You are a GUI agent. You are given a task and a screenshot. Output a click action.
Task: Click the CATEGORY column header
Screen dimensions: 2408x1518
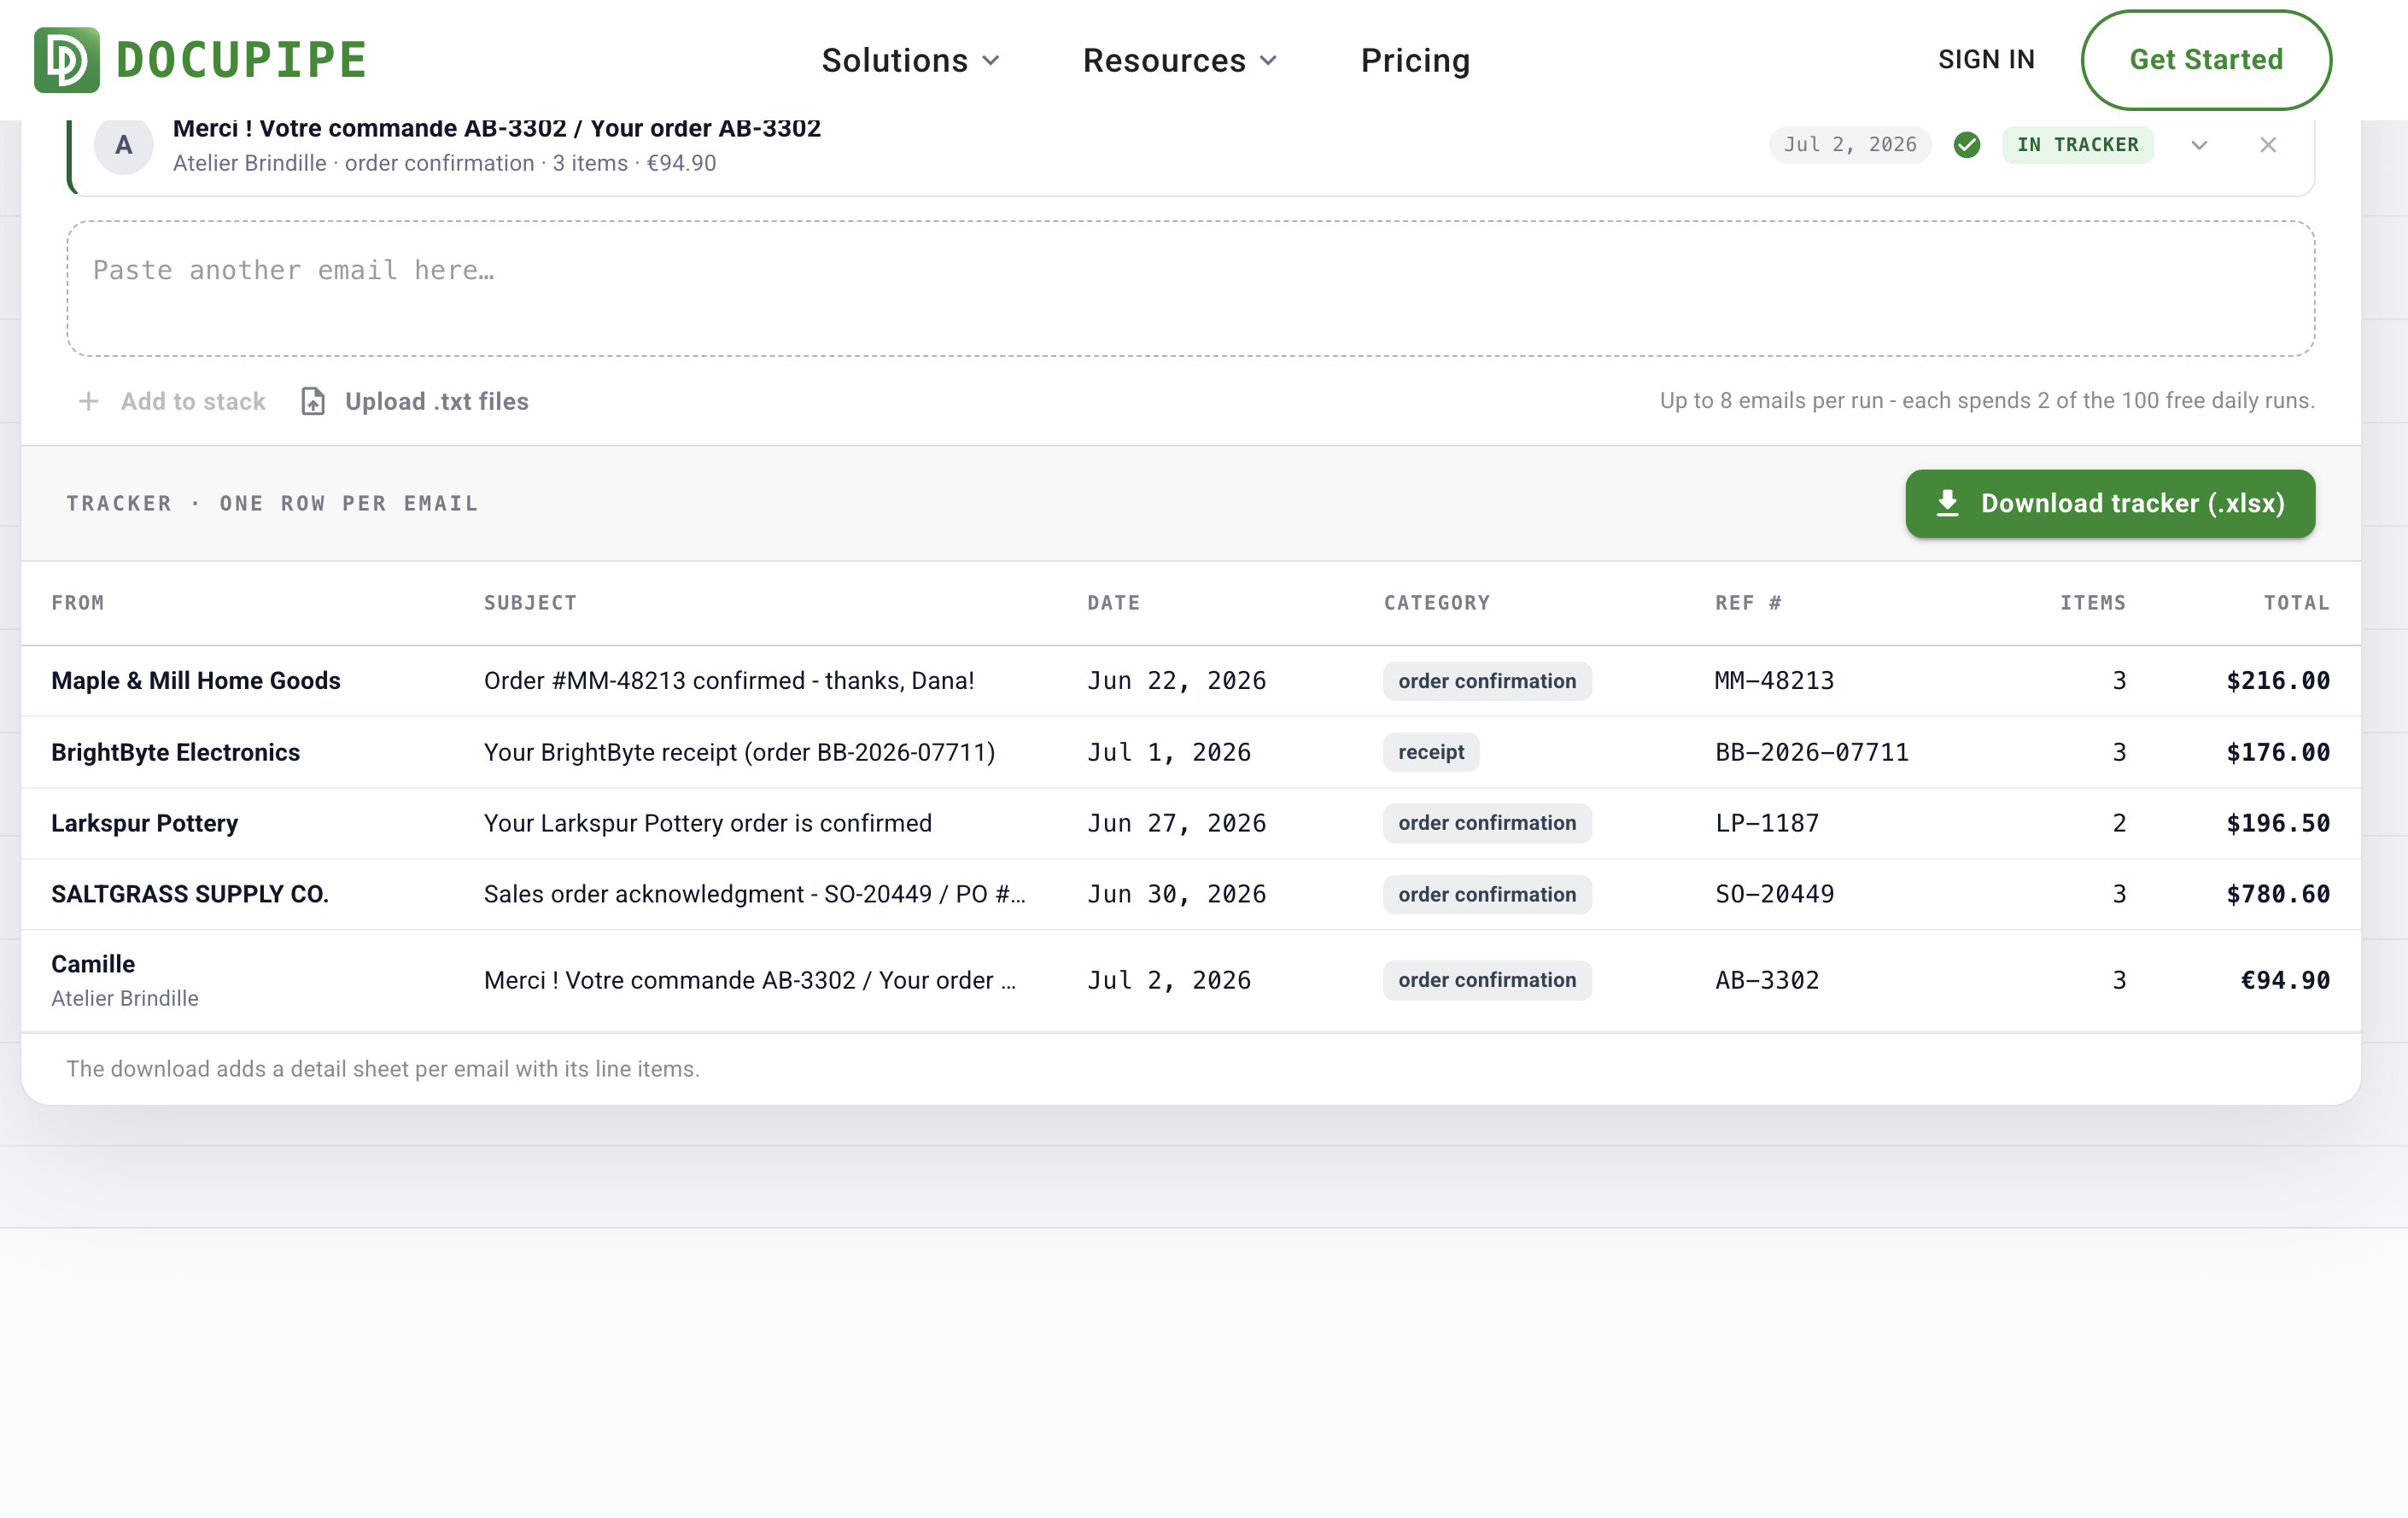[x=1436, y=603]
